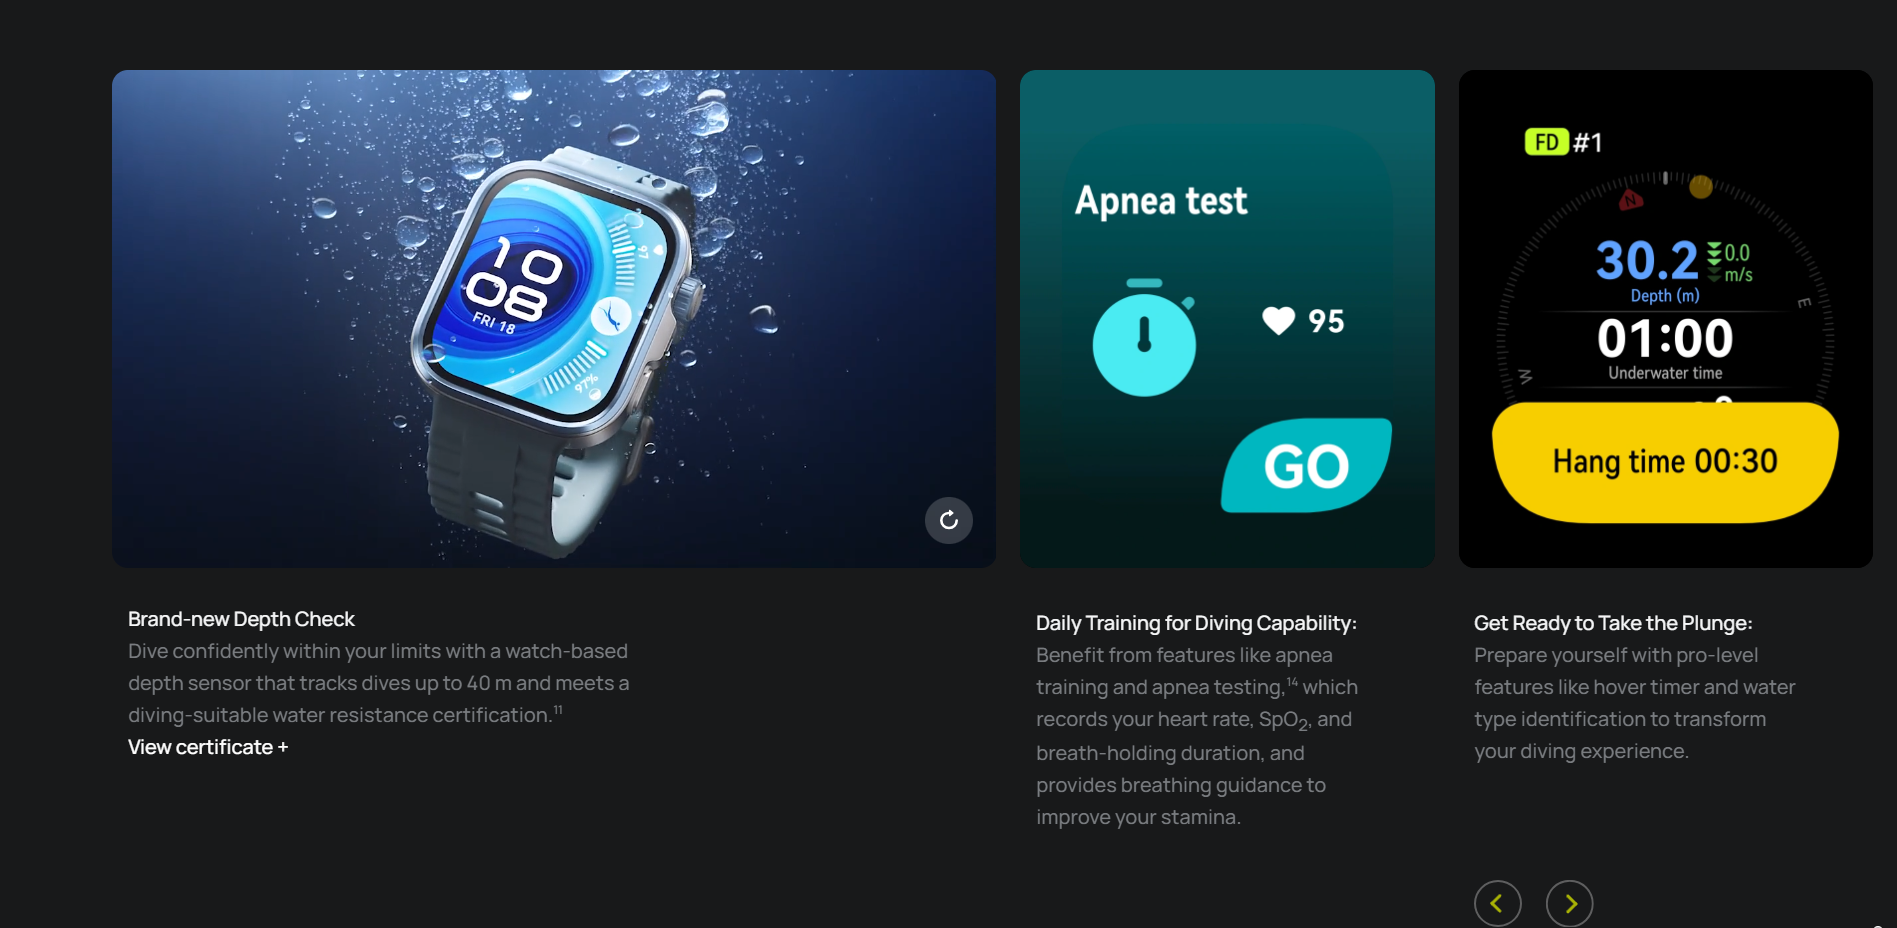Click the Apnea test card title
The width and height of the screenshot is (1897, 928).
point(1161,201)
